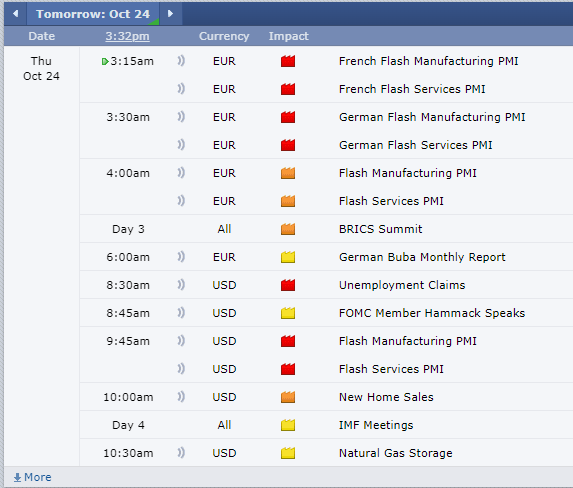
Task: Open the Tomorrow: Oct 24 tab
Action: click(x=93, y=14)
